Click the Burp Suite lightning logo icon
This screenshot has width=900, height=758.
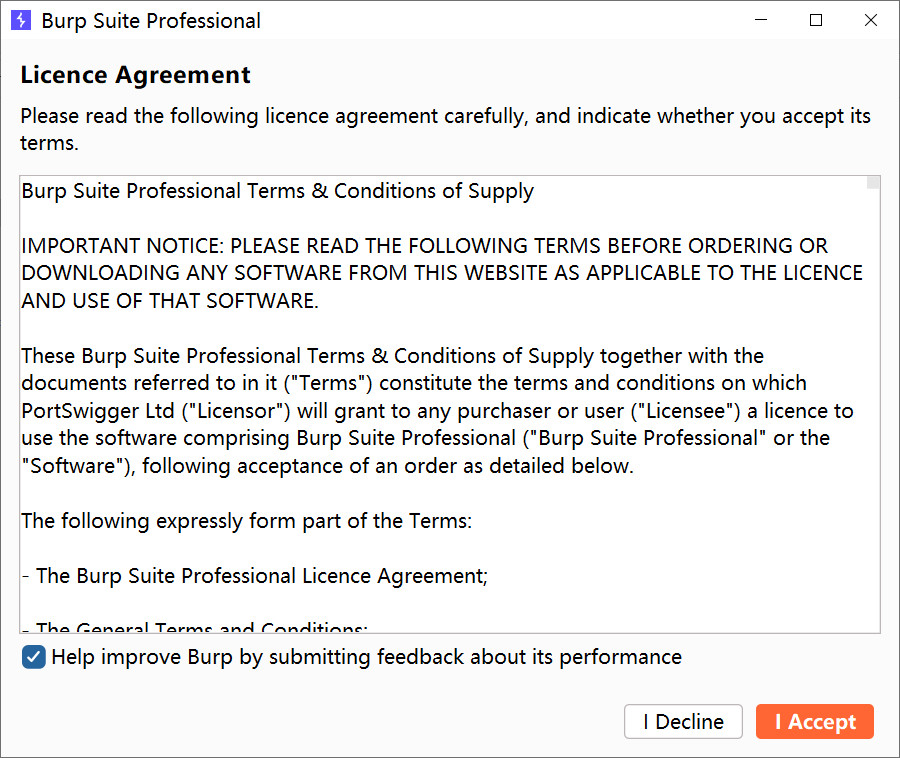click(21, 20)
